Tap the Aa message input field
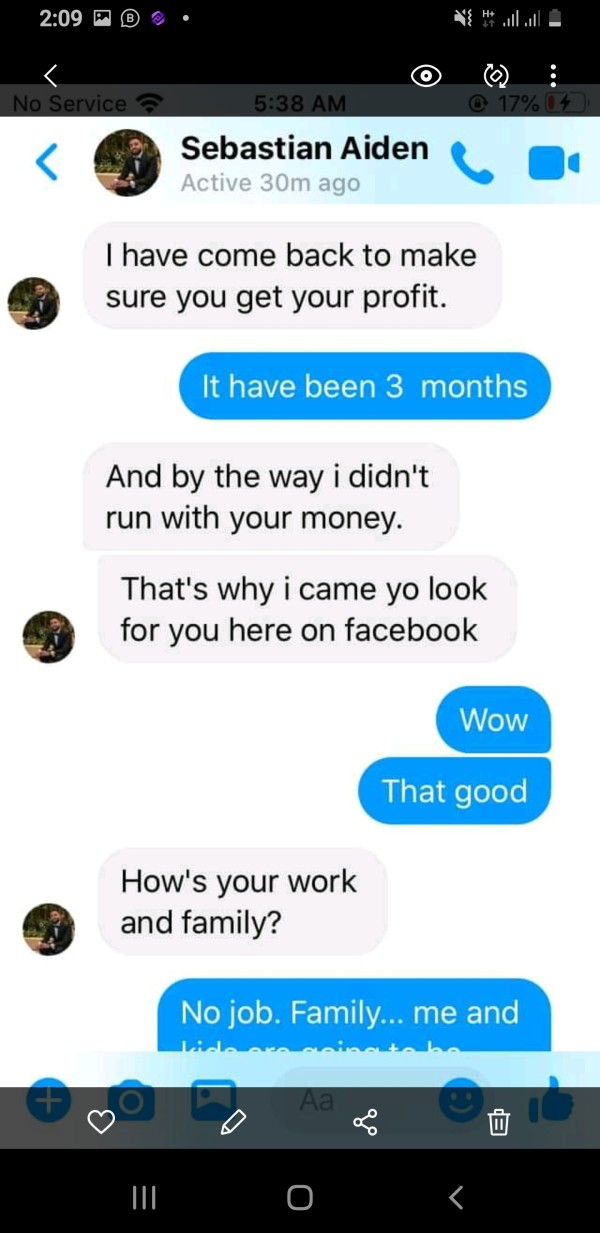The width and height of the screenshot is (600, 1233). pos(350,1100)
